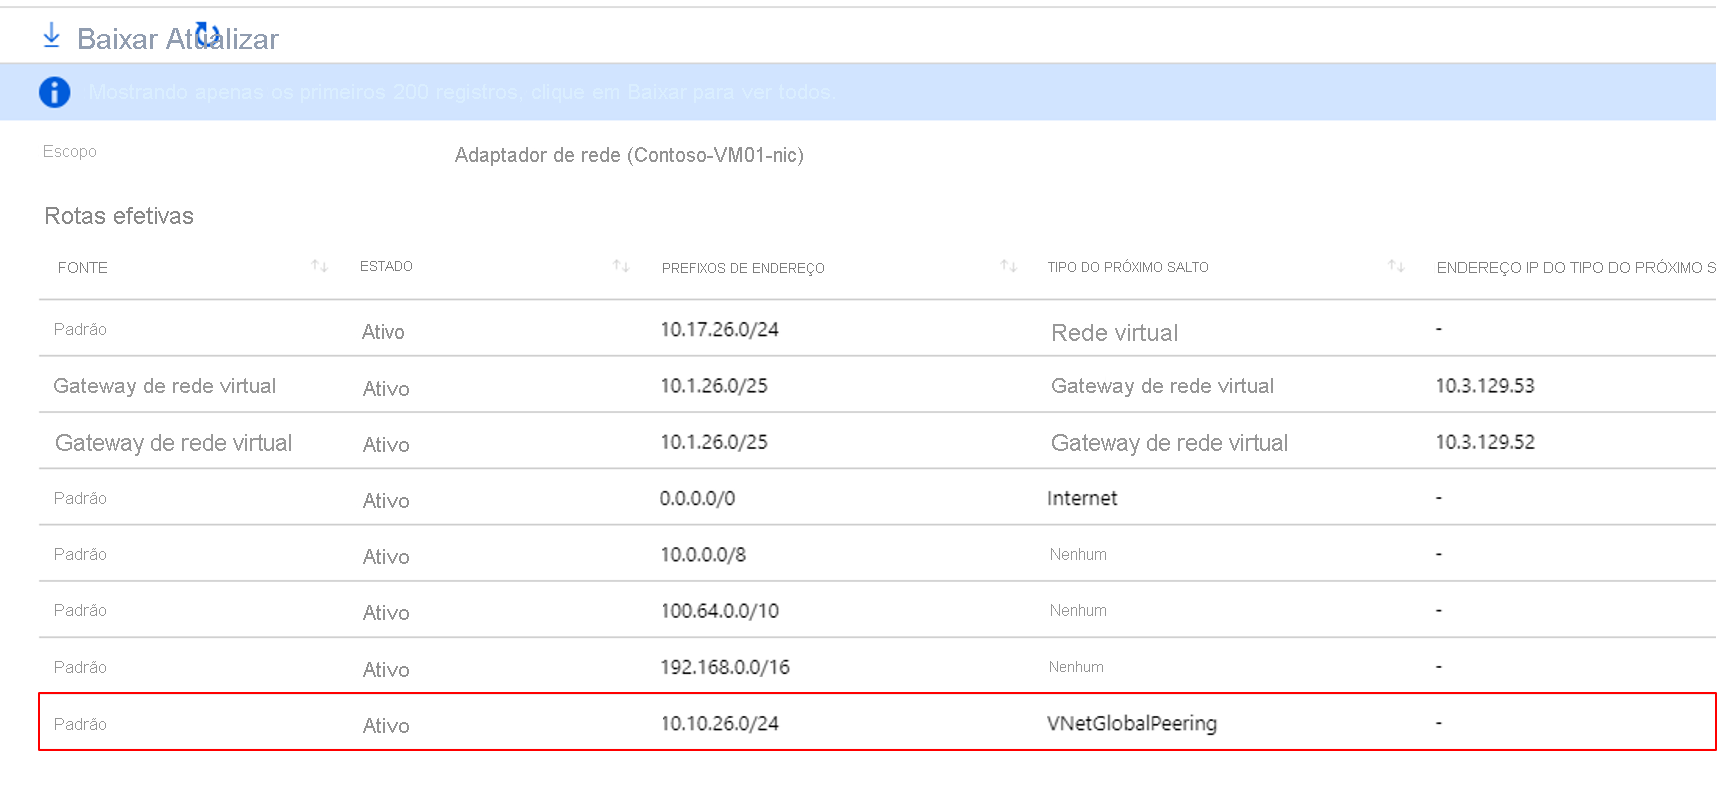Image resolution: width=1717 pixels, height=785 pixels.
Task: Click the banner message about the first 200 records
Action: pyautogui.click(x=462, y=92)
